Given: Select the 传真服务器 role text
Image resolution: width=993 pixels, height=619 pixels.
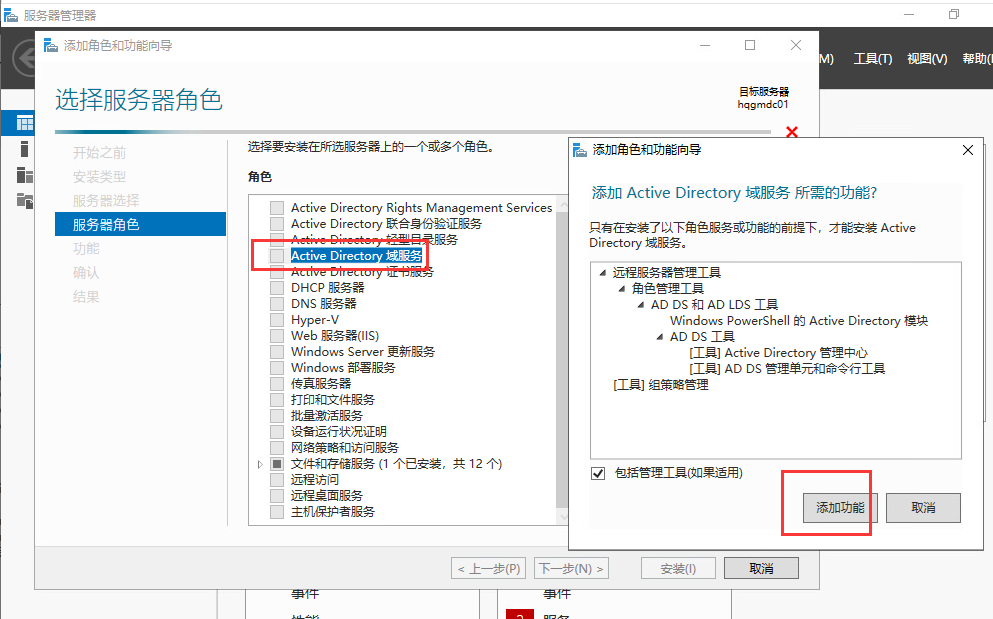Looking at the screenshot, I should tap(320, 384).
